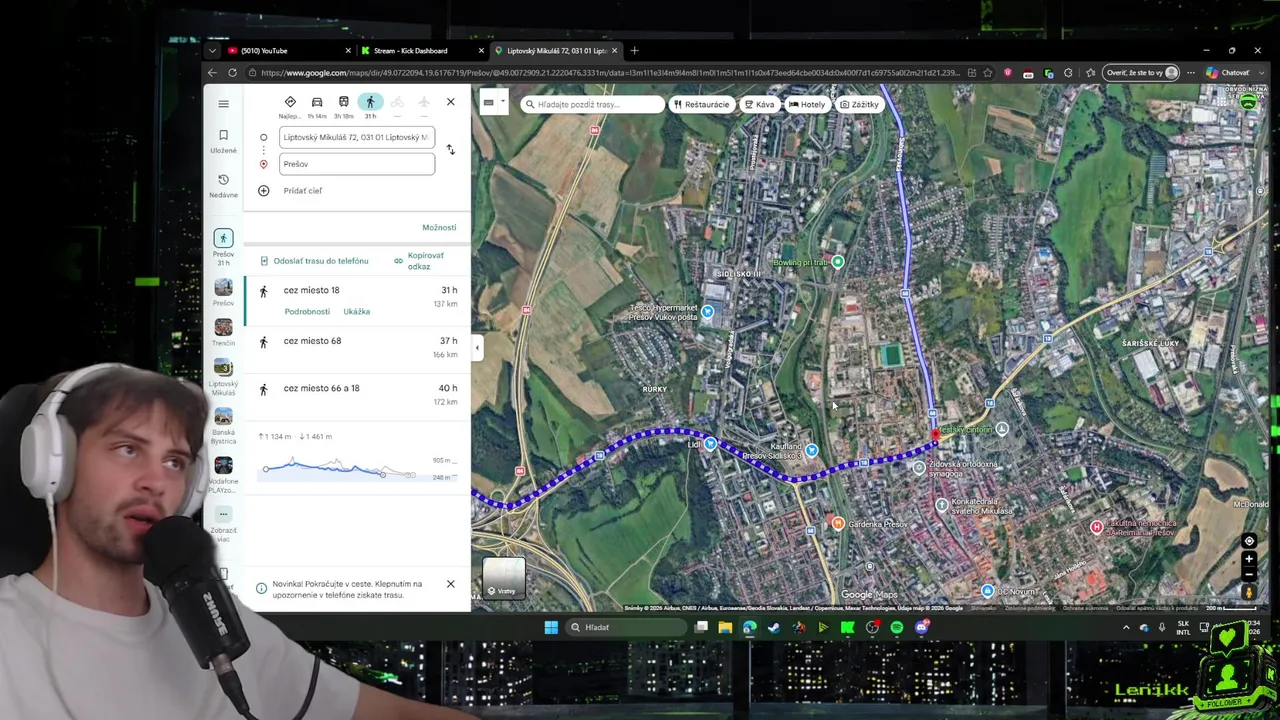Open the Vrstvy map layers thumbnail
The image size is (1280, 720).
[504, 578]
